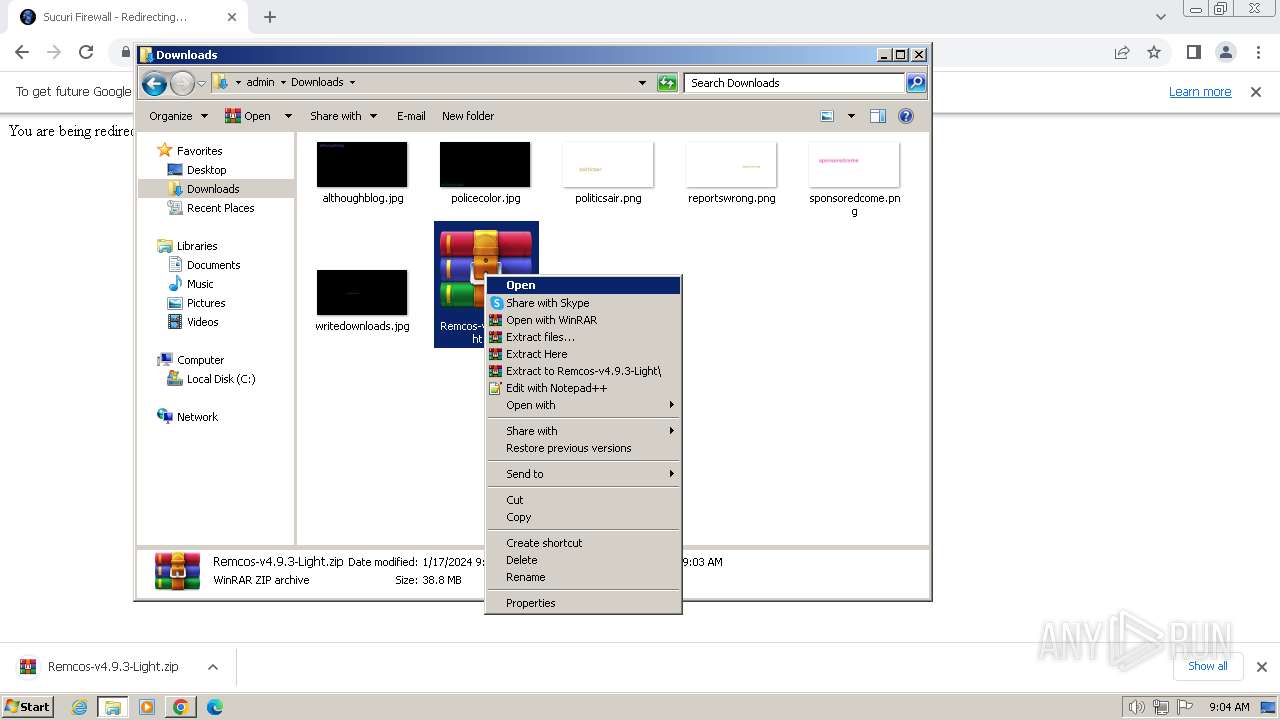The height and width of the screenshot is (720, 1280).
Task: Open Videos library in sidebar
Action: pyautogui.click(x=202, y=322)
